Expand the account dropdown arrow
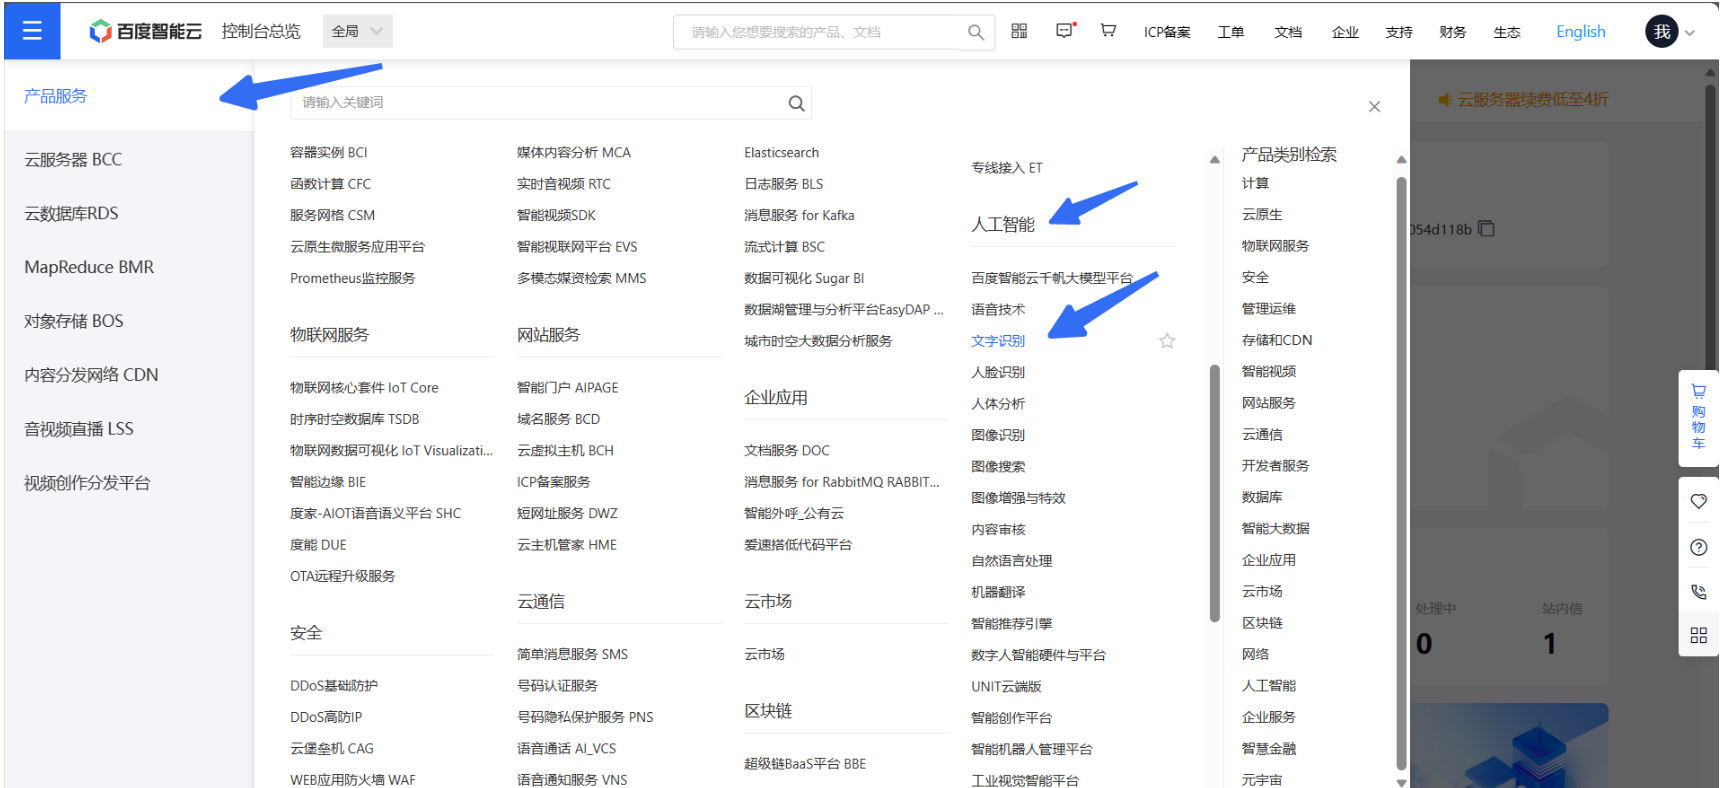 (x=1690, y=32)
